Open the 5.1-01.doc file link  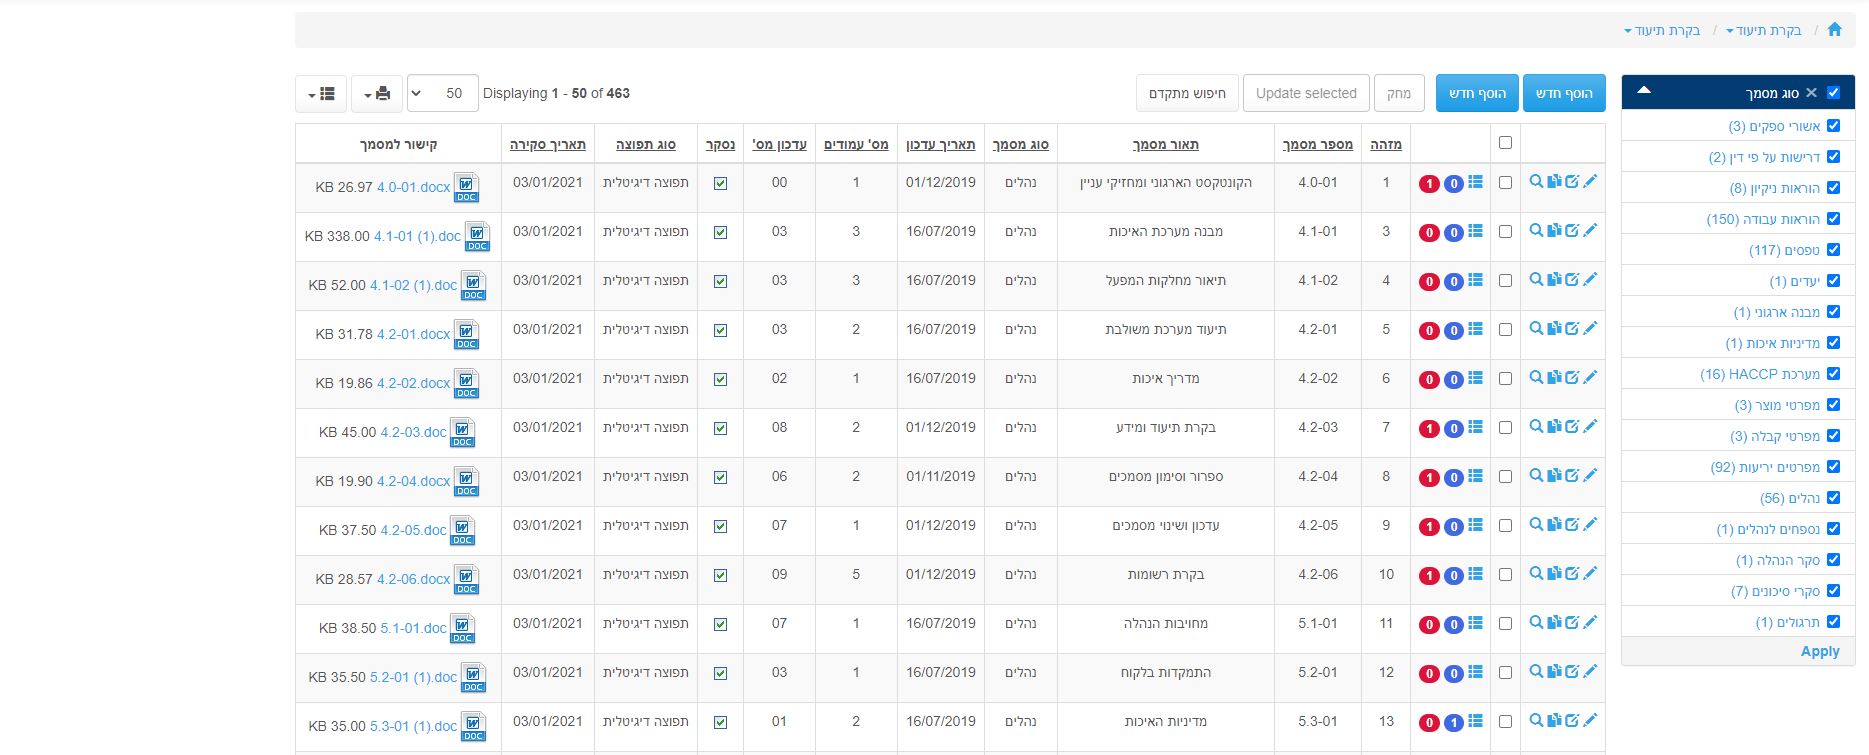413,628
